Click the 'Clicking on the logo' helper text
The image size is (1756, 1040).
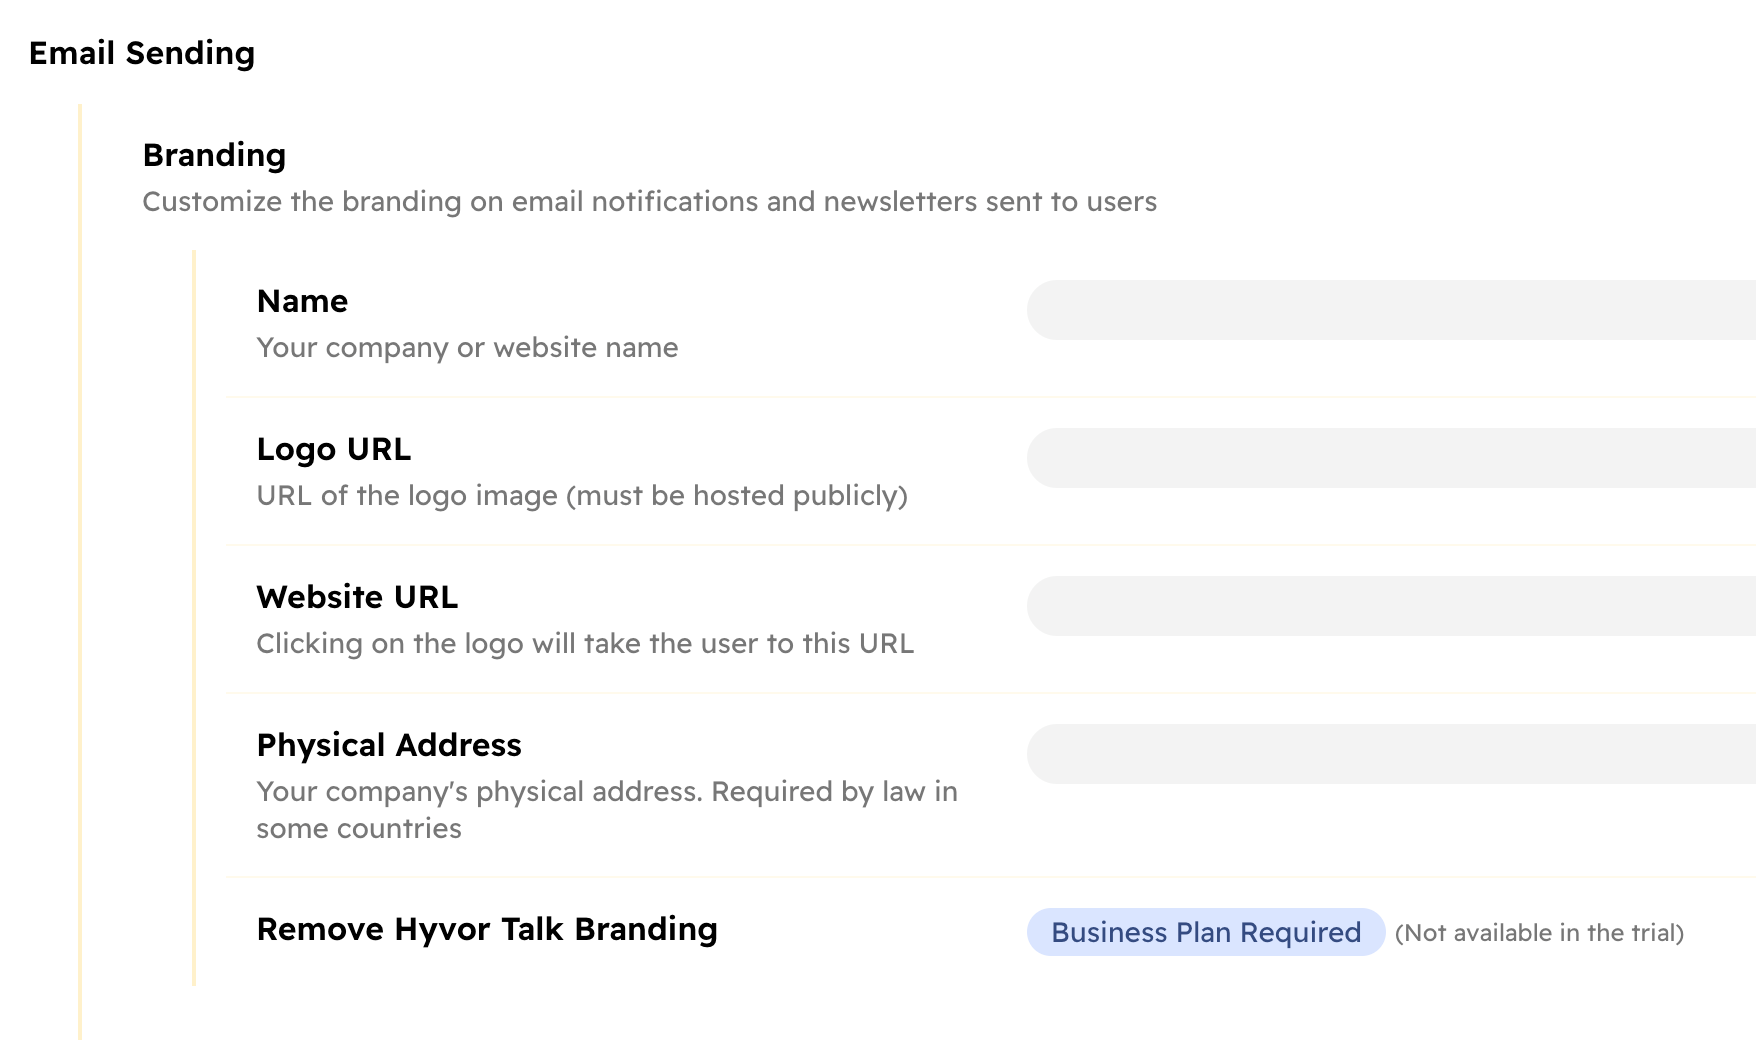click(x=586, y=644)
